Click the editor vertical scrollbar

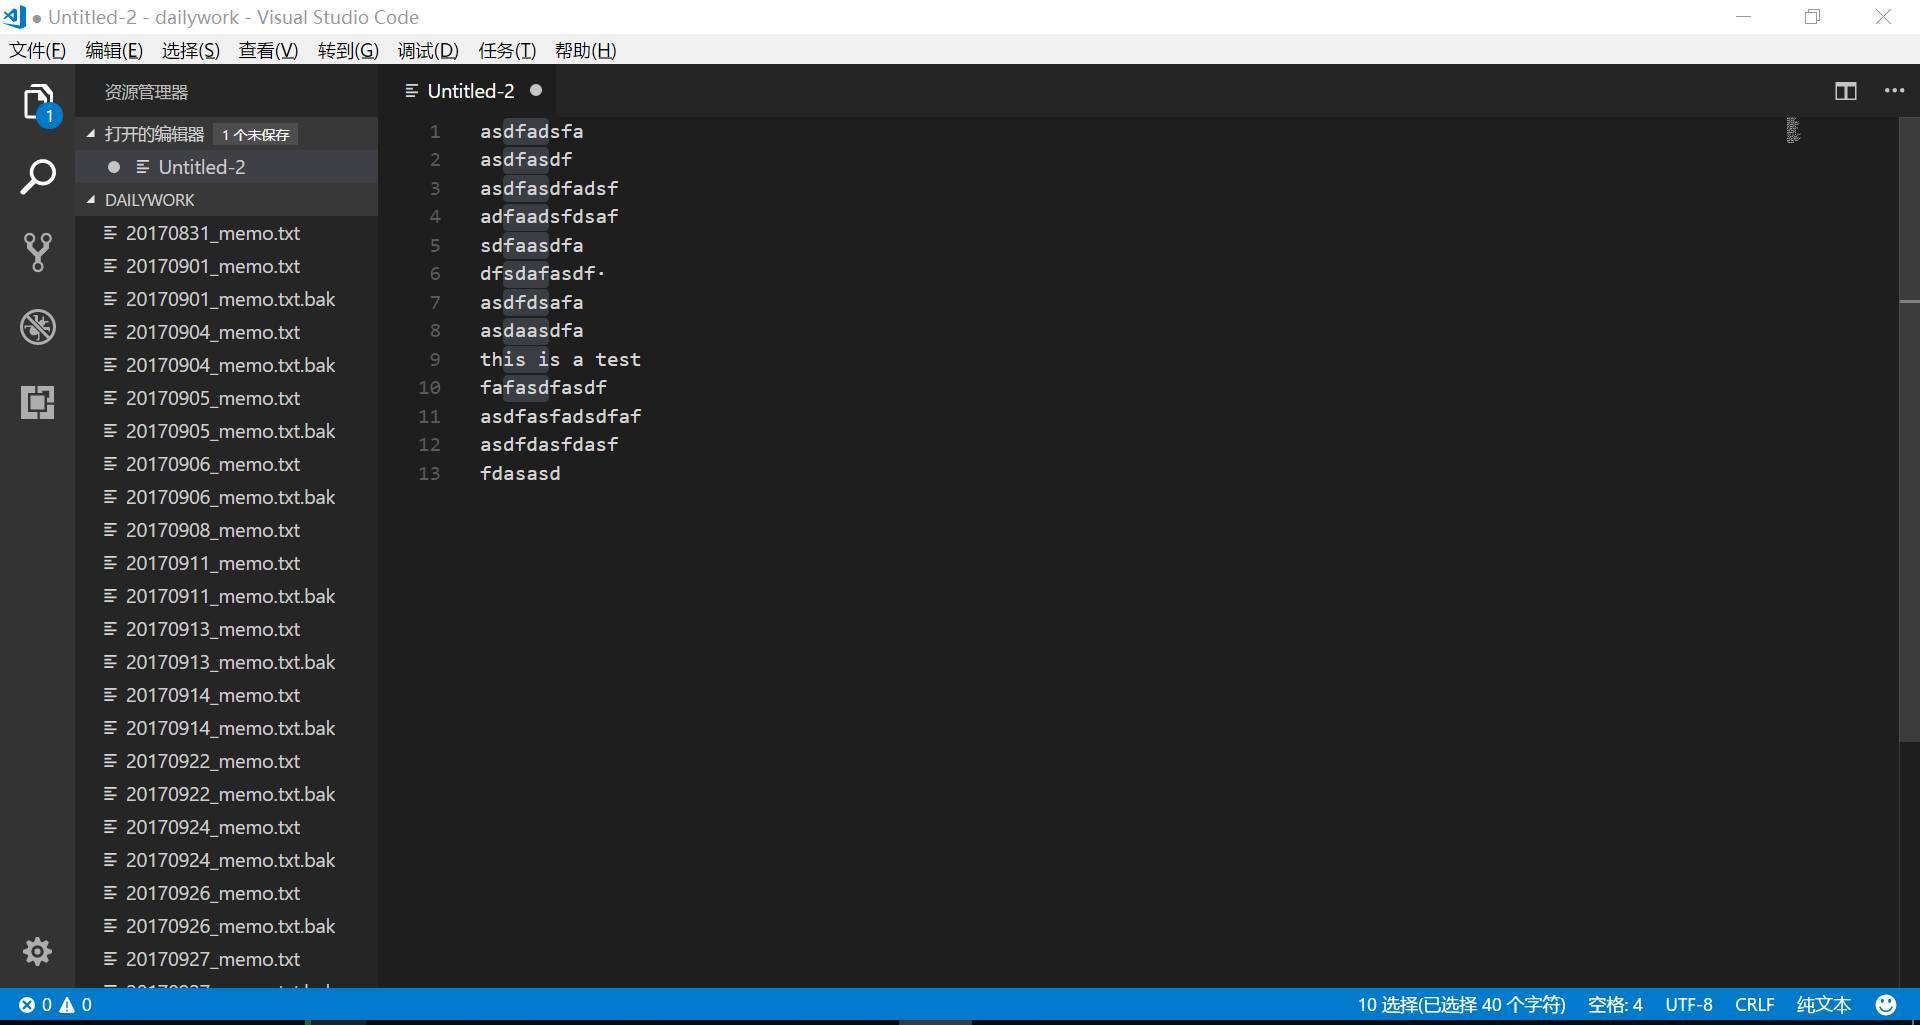coord(1909,430)
